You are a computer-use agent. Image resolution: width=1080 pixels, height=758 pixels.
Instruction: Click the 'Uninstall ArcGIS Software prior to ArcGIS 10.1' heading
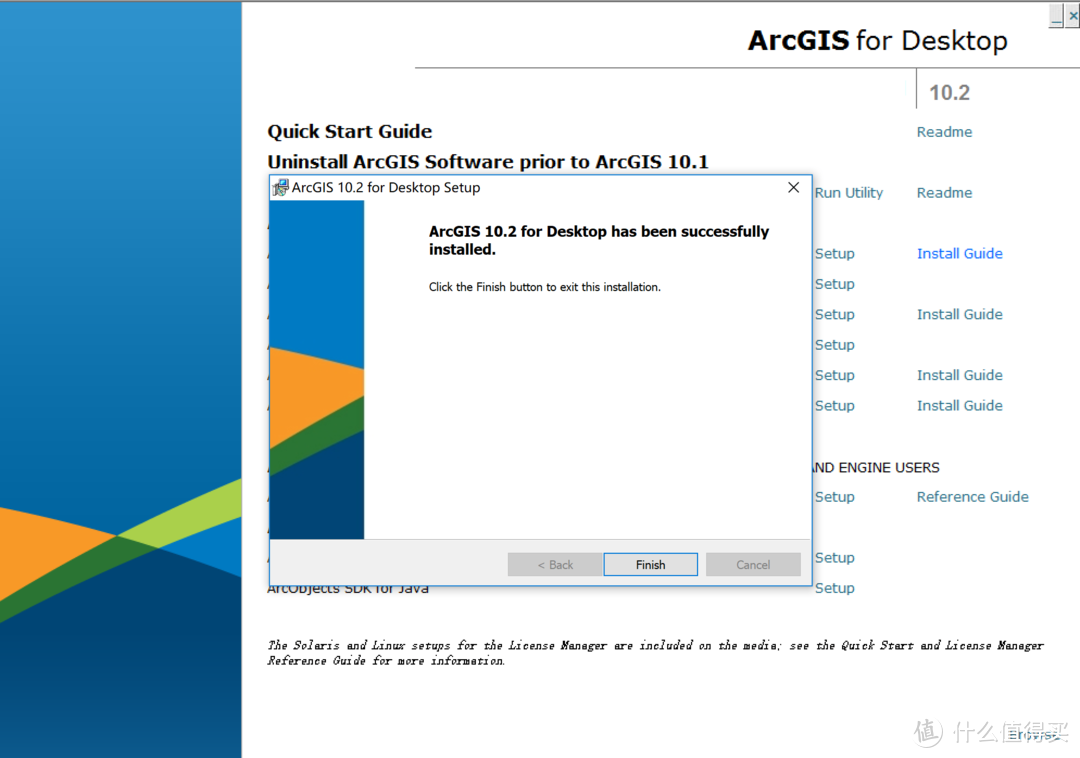488,162
